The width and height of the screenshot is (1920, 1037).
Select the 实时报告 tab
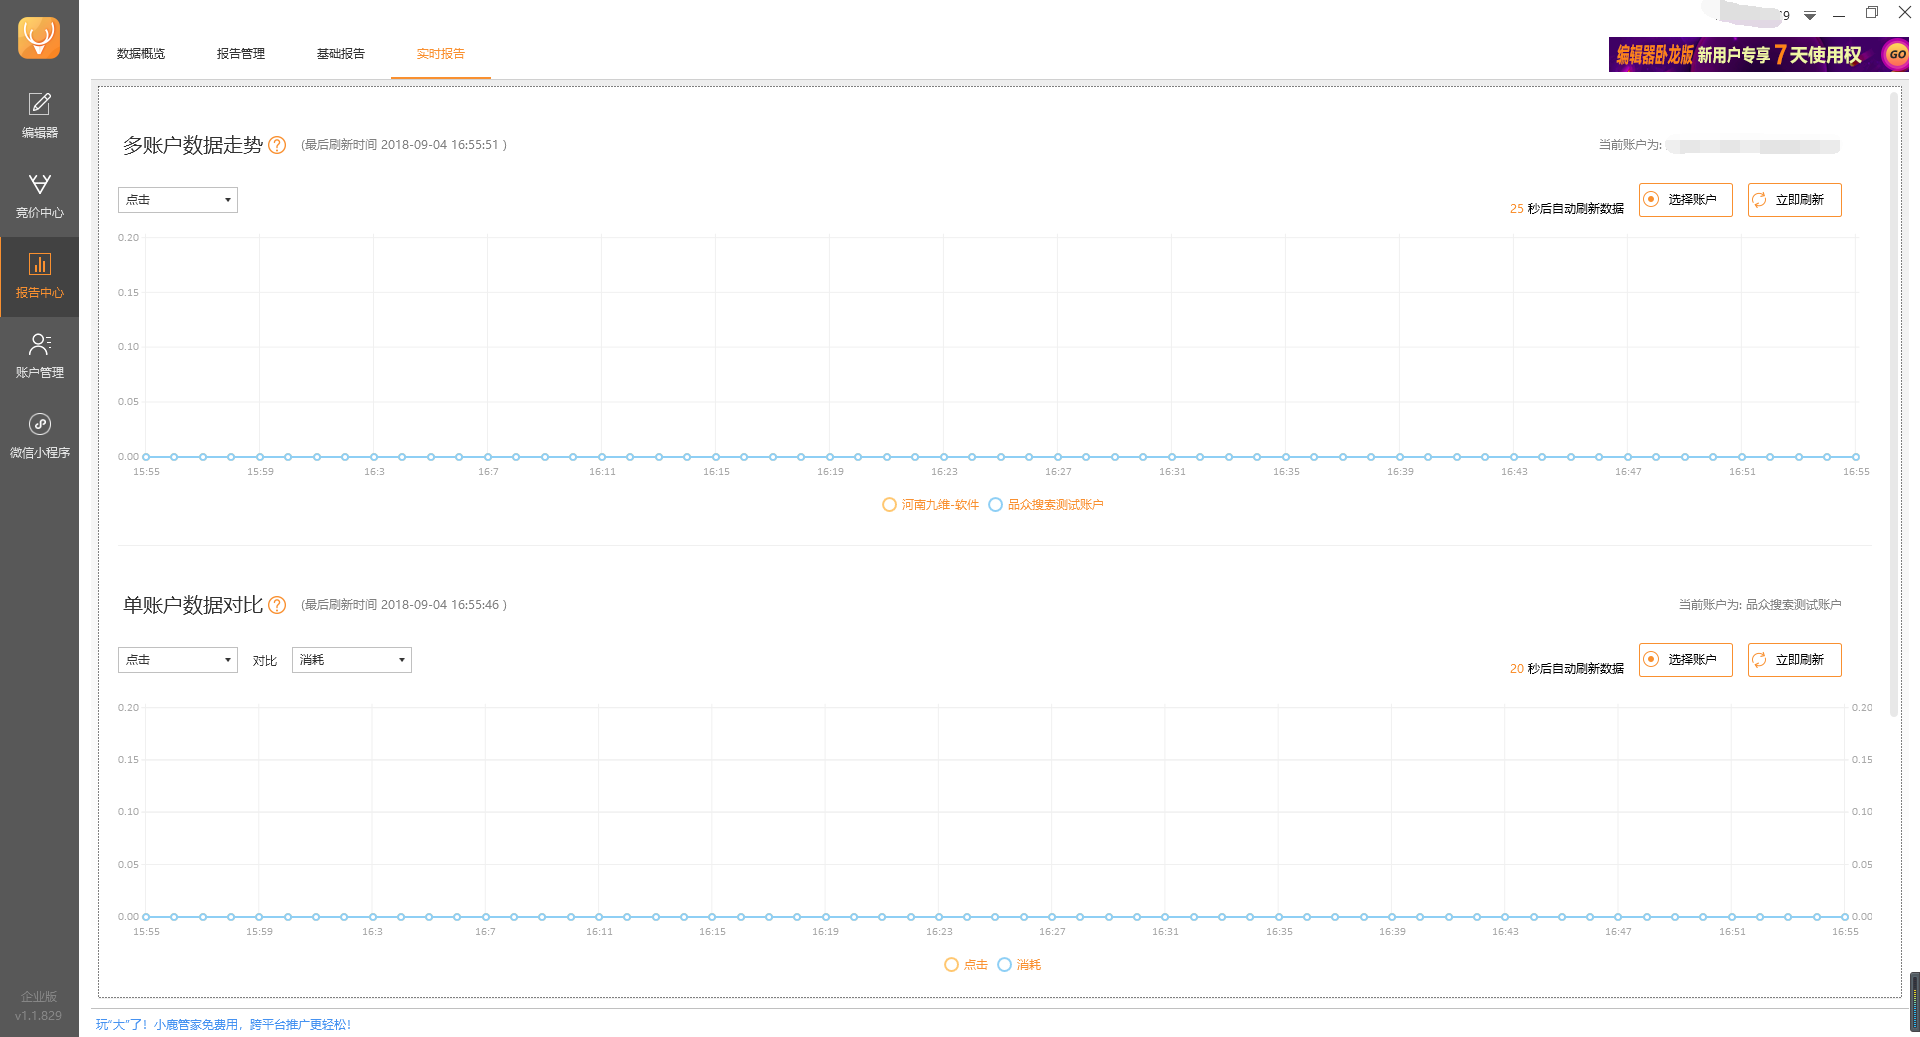pyautogui.click(x=441, y=54)
